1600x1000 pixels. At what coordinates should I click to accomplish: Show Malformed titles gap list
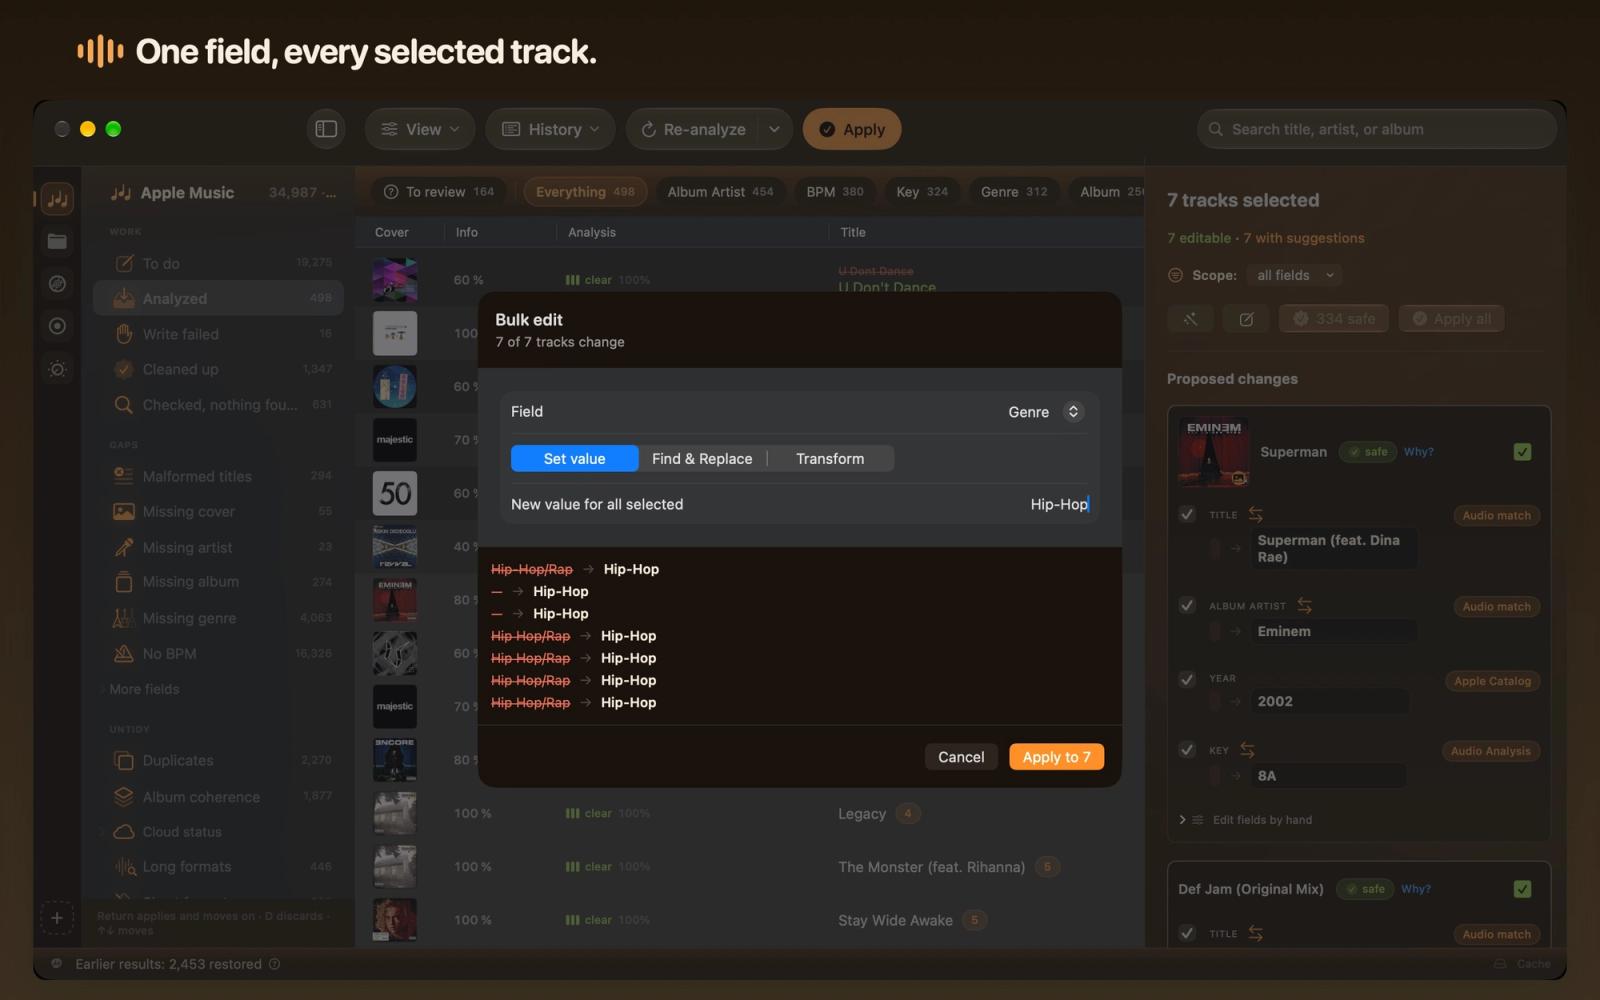[219, 476]
